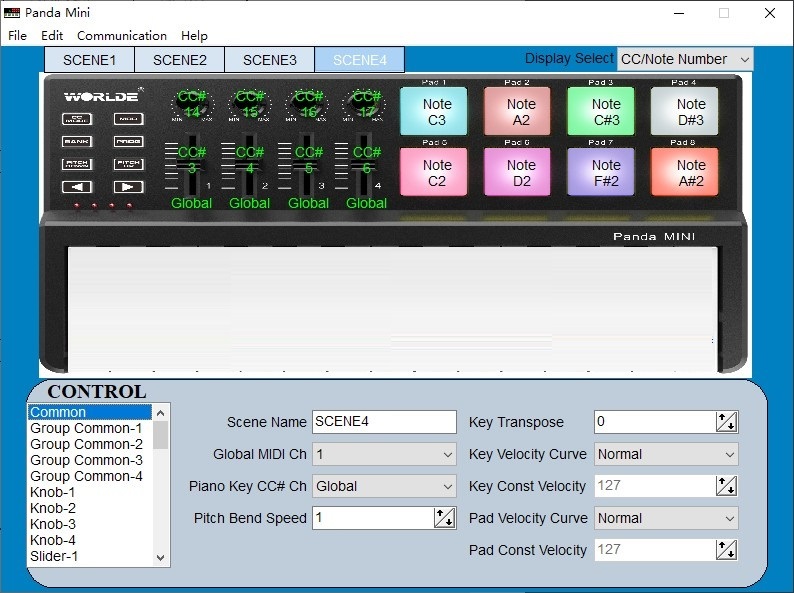
Task: Select Group Common-4 in the list
Action: [90, 476]
